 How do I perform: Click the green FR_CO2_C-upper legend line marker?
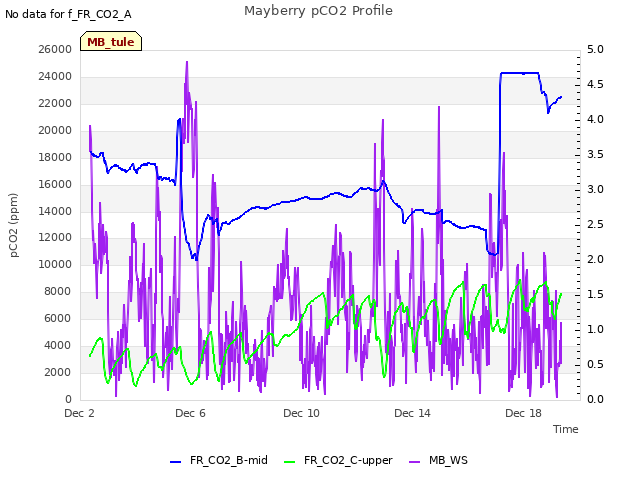click(289, 462)
